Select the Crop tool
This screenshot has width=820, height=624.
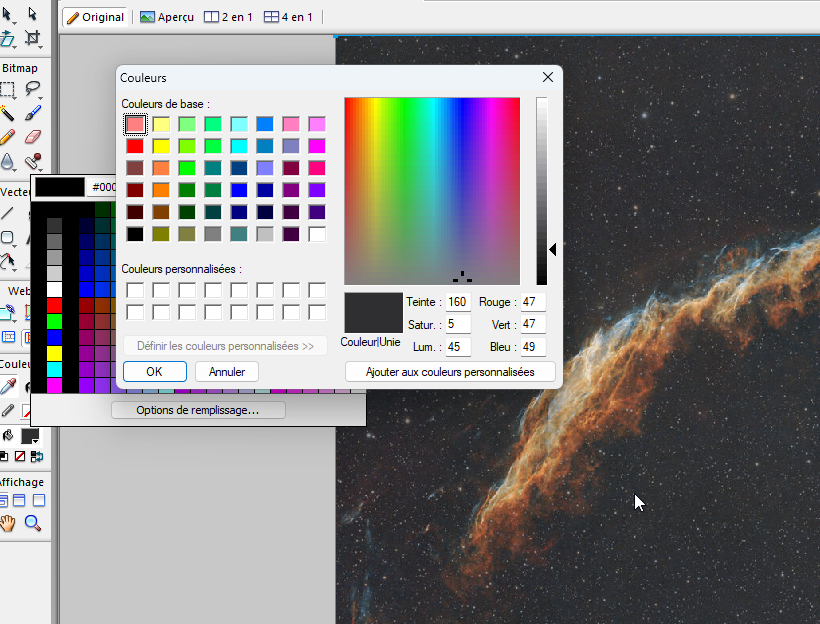[x=32, y=38]
